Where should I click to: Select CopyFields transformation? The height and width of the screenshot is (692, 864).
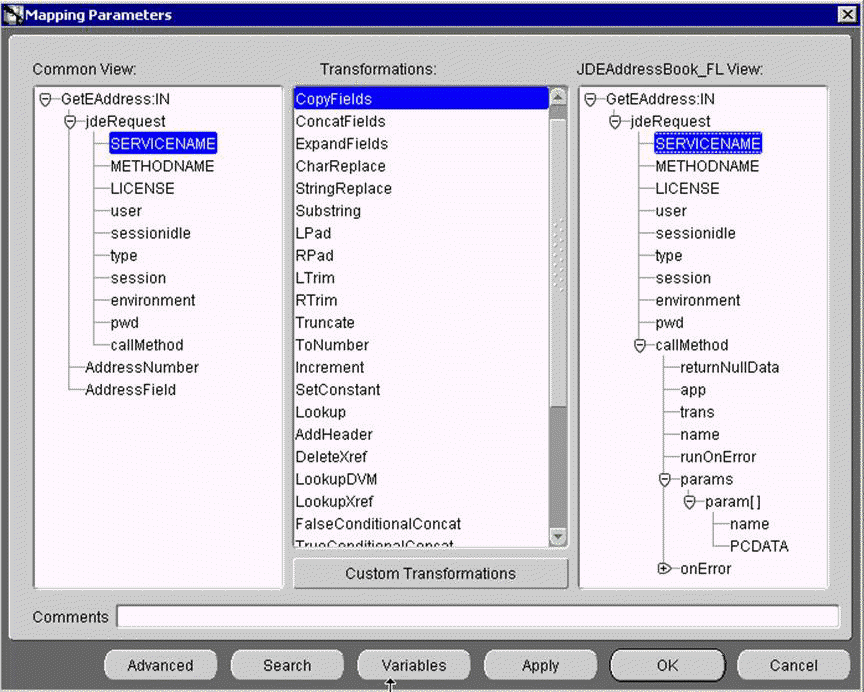click(422, 99)
